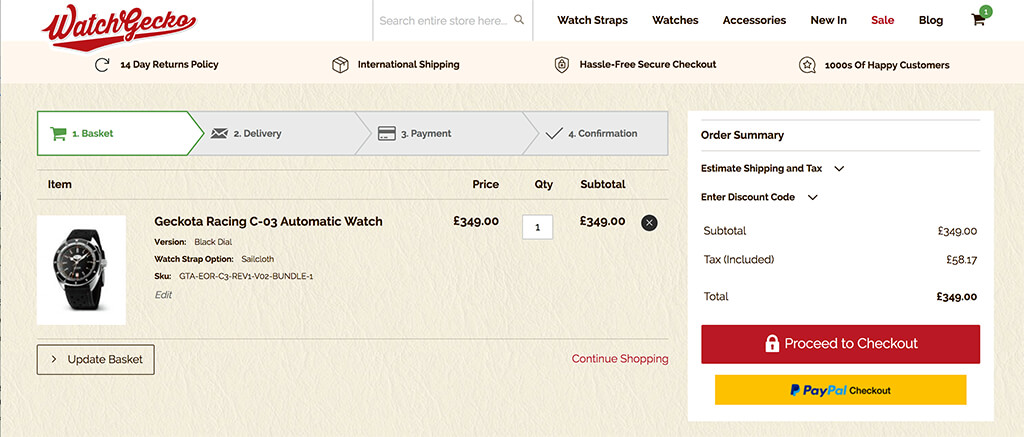Click the International Shipping box icon
The height and width of the screenshot is (437, 1024).
[x=340, y=65]
